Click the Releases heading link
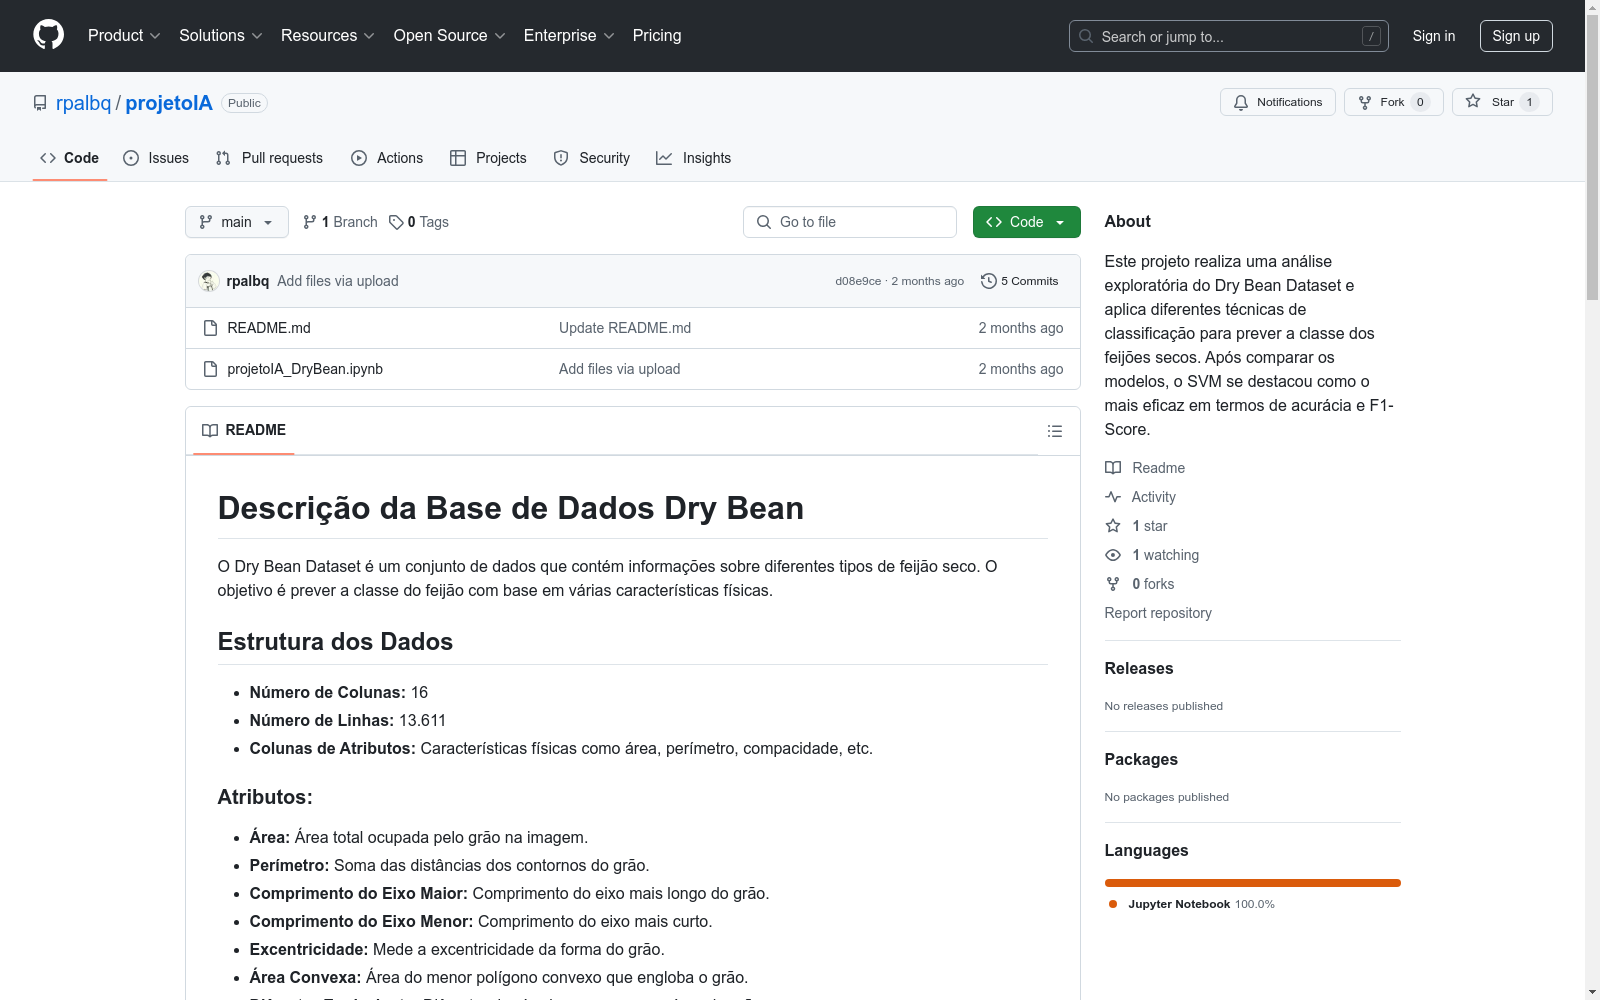The width and height of the screenshot is (1600, 1000). [x=1139, y=669]
